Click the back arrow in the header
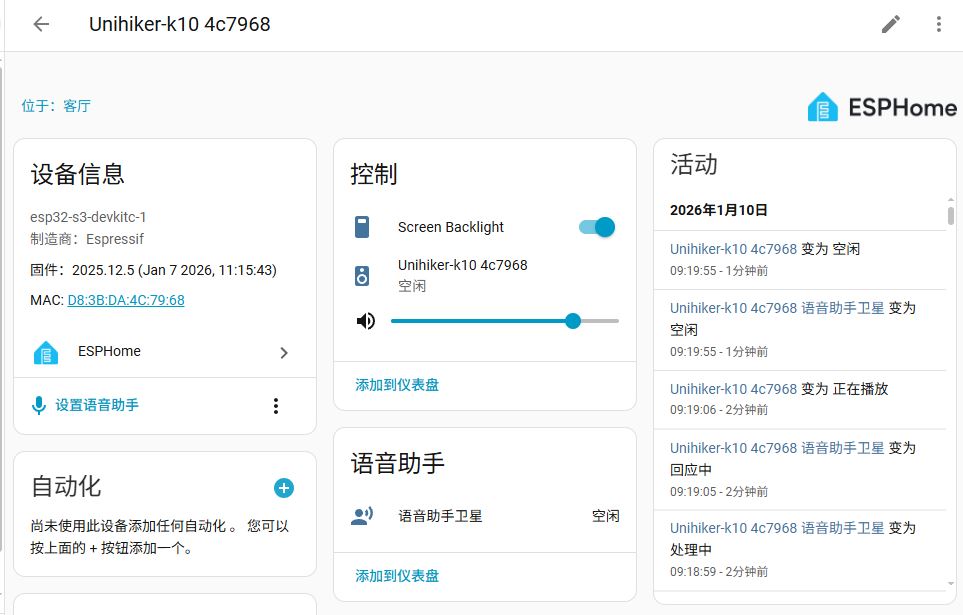Screen dimensions: 963x615 coord(39,24)
